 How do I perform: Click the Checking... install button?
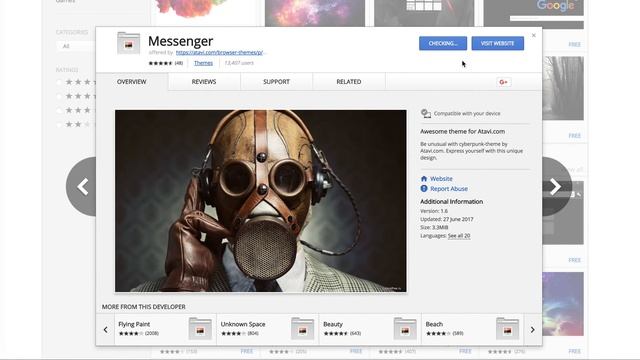443,43
